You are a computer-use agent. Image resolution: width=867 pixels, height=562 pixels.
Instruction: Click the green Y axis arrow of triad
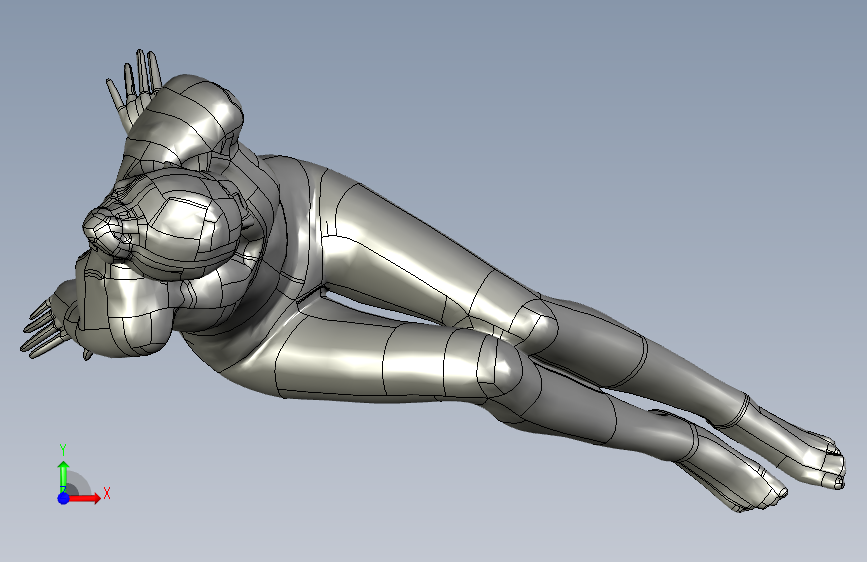(64, 476)
